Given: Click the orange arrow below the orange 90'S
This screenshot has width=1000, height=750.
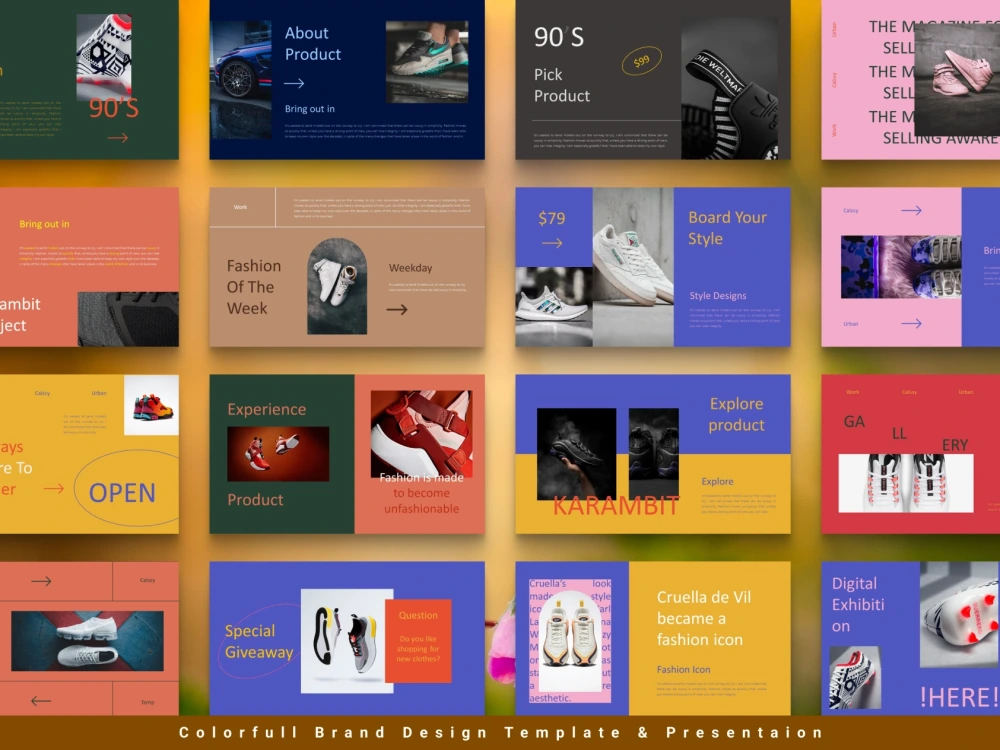Looking at the screenshot, I should click(117, 138).
